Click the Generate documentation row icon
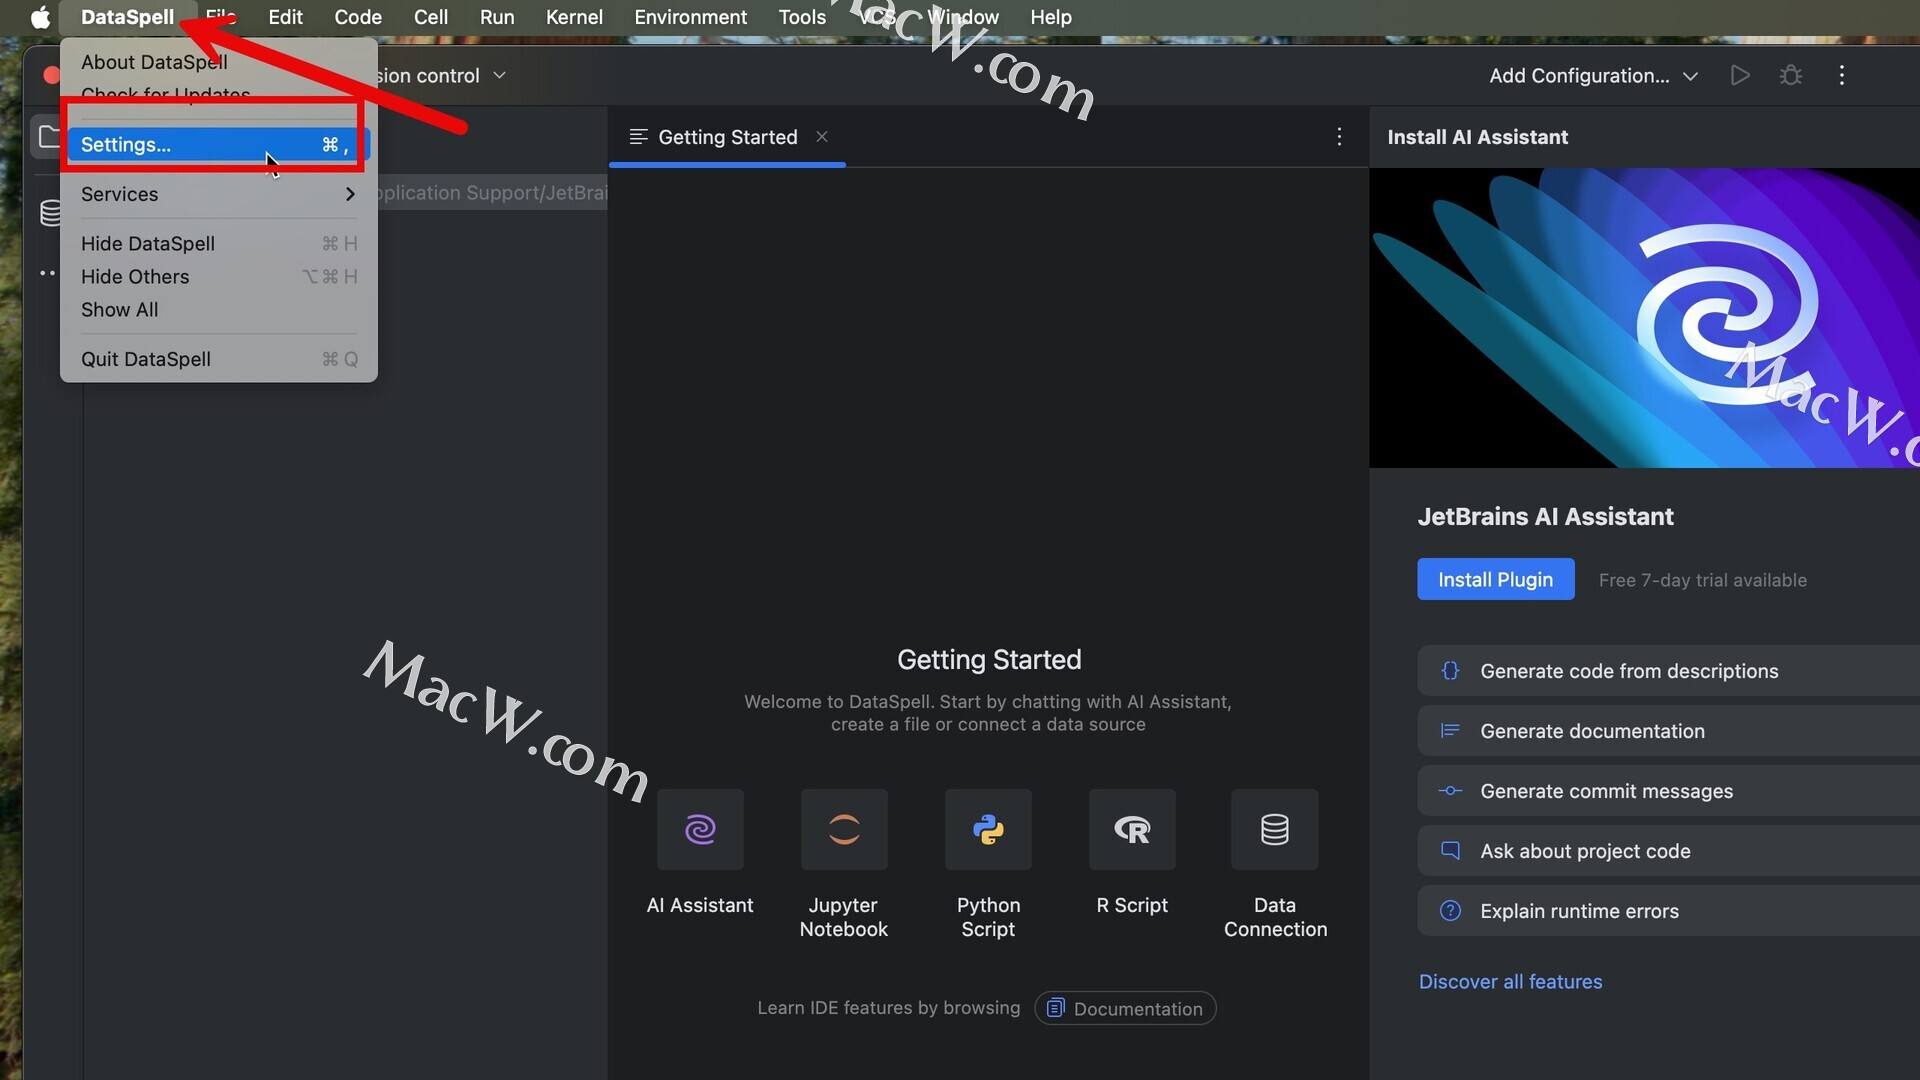The image size is (1920, 1080). (x=1450, y=731)
